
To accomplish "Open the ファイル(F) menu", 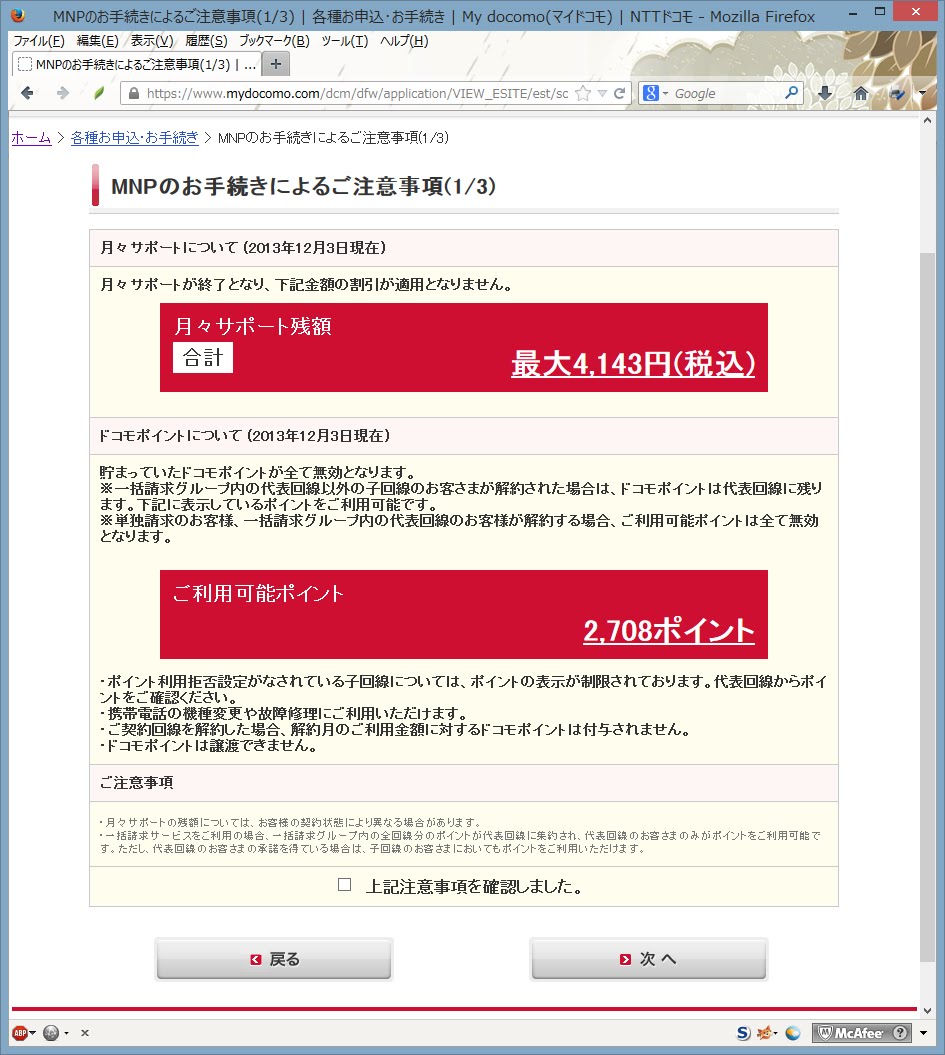I will (x=39, y=41).
